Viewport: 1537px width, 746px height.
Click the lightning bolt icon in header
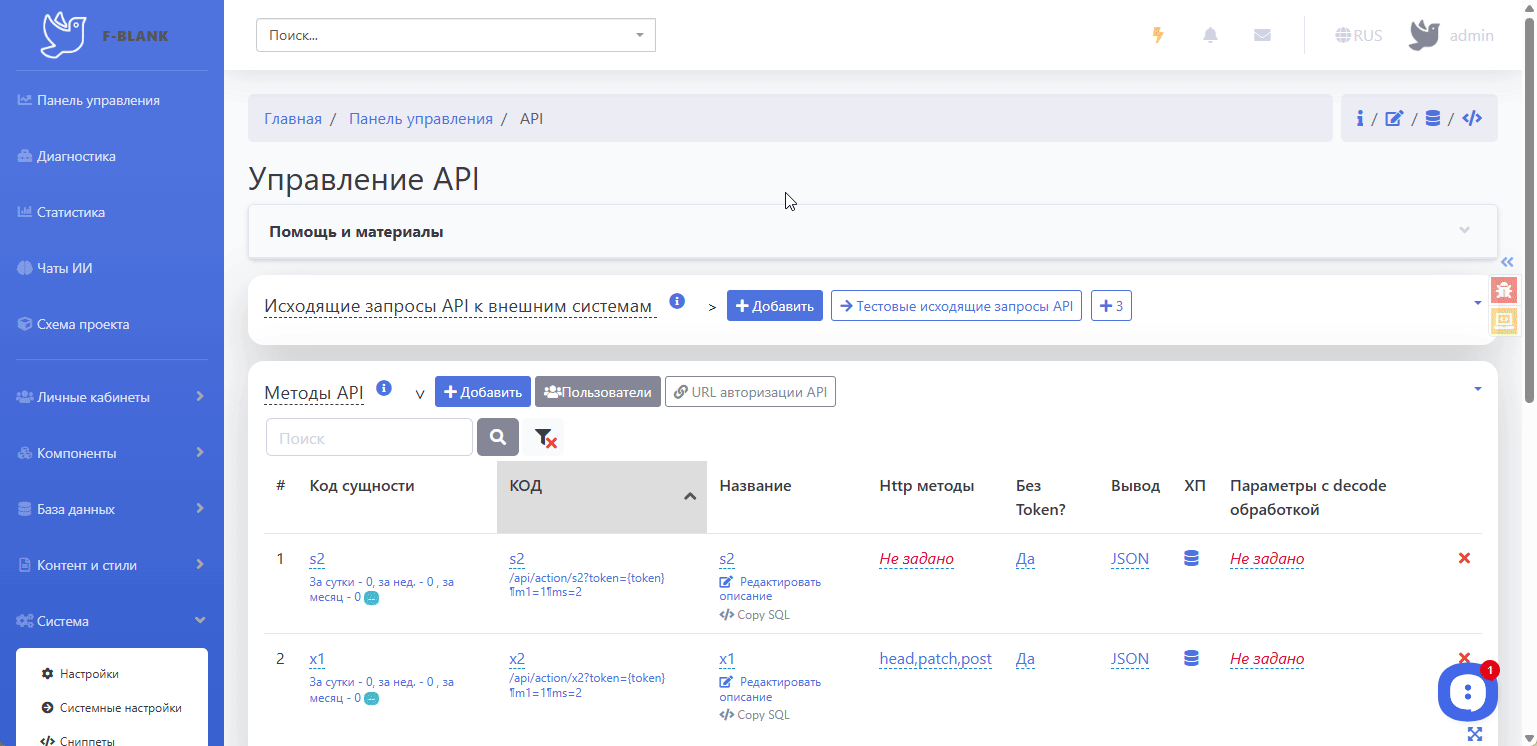point(1158,35)
